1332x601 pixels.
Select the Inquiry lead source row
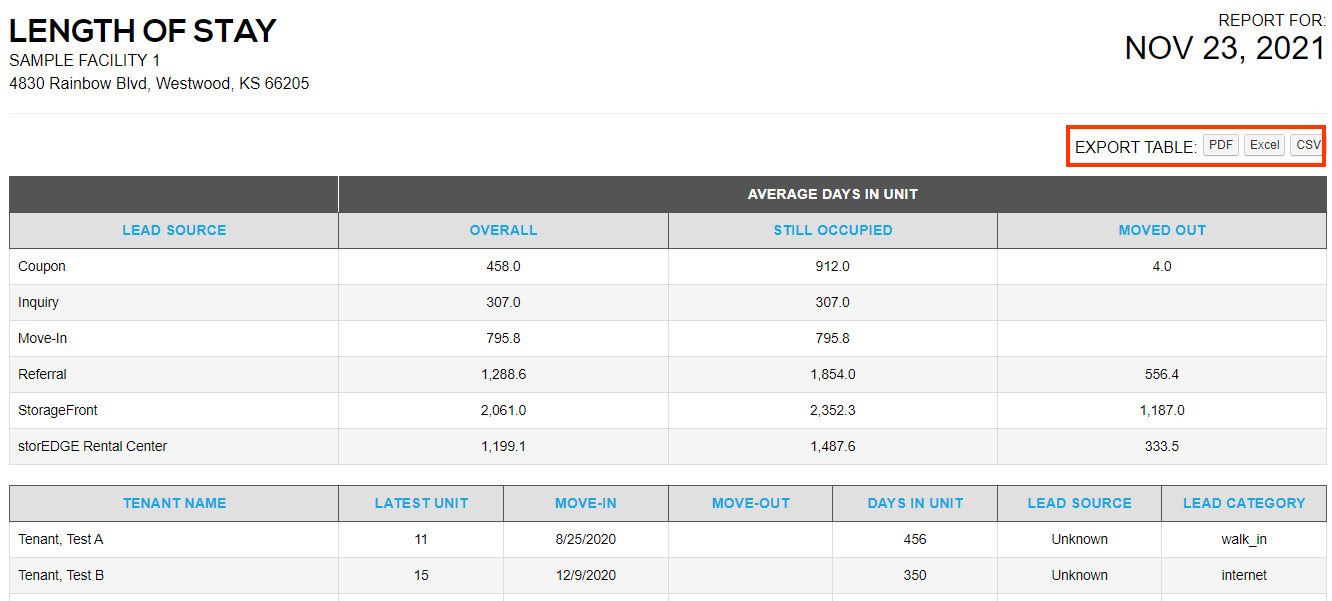click(668, 303)
